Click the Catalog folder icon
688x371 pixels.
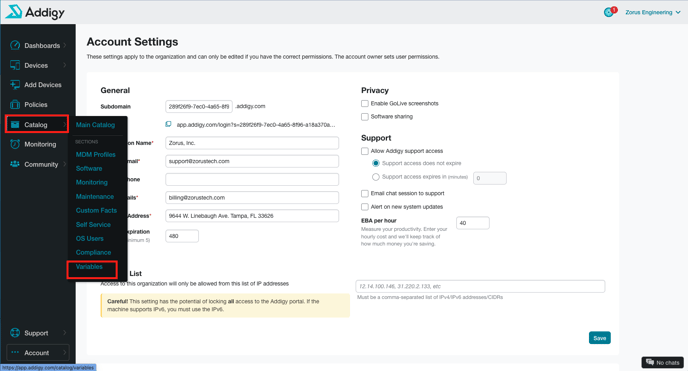click(15, 125)
